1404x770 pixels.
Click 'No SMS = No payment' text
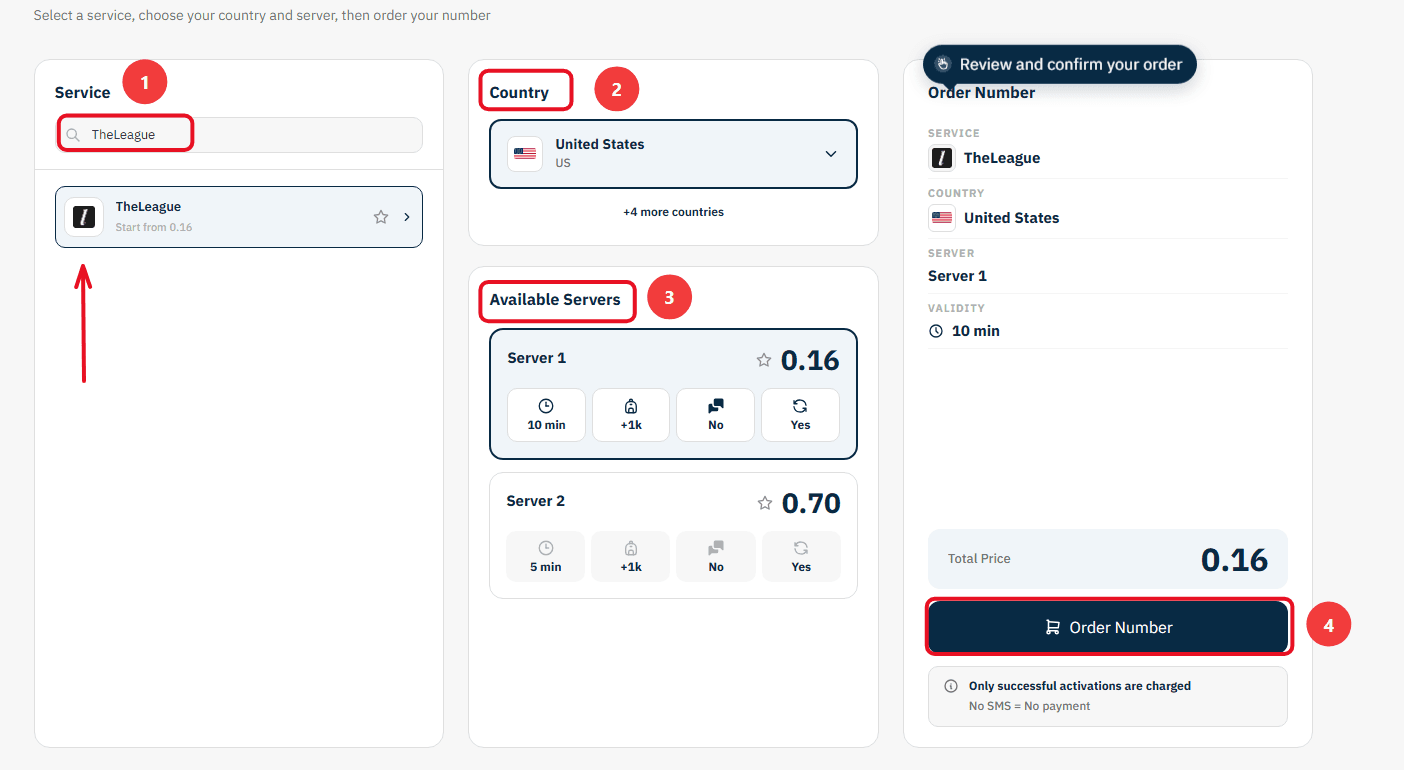[1029, 706]
